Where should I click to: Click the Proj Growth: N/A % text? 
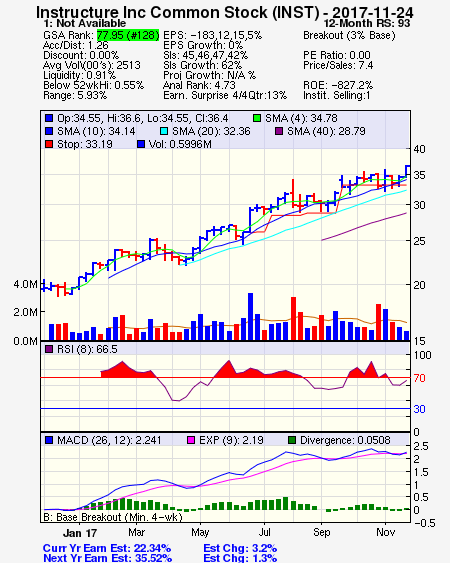(x=209, y=75)
